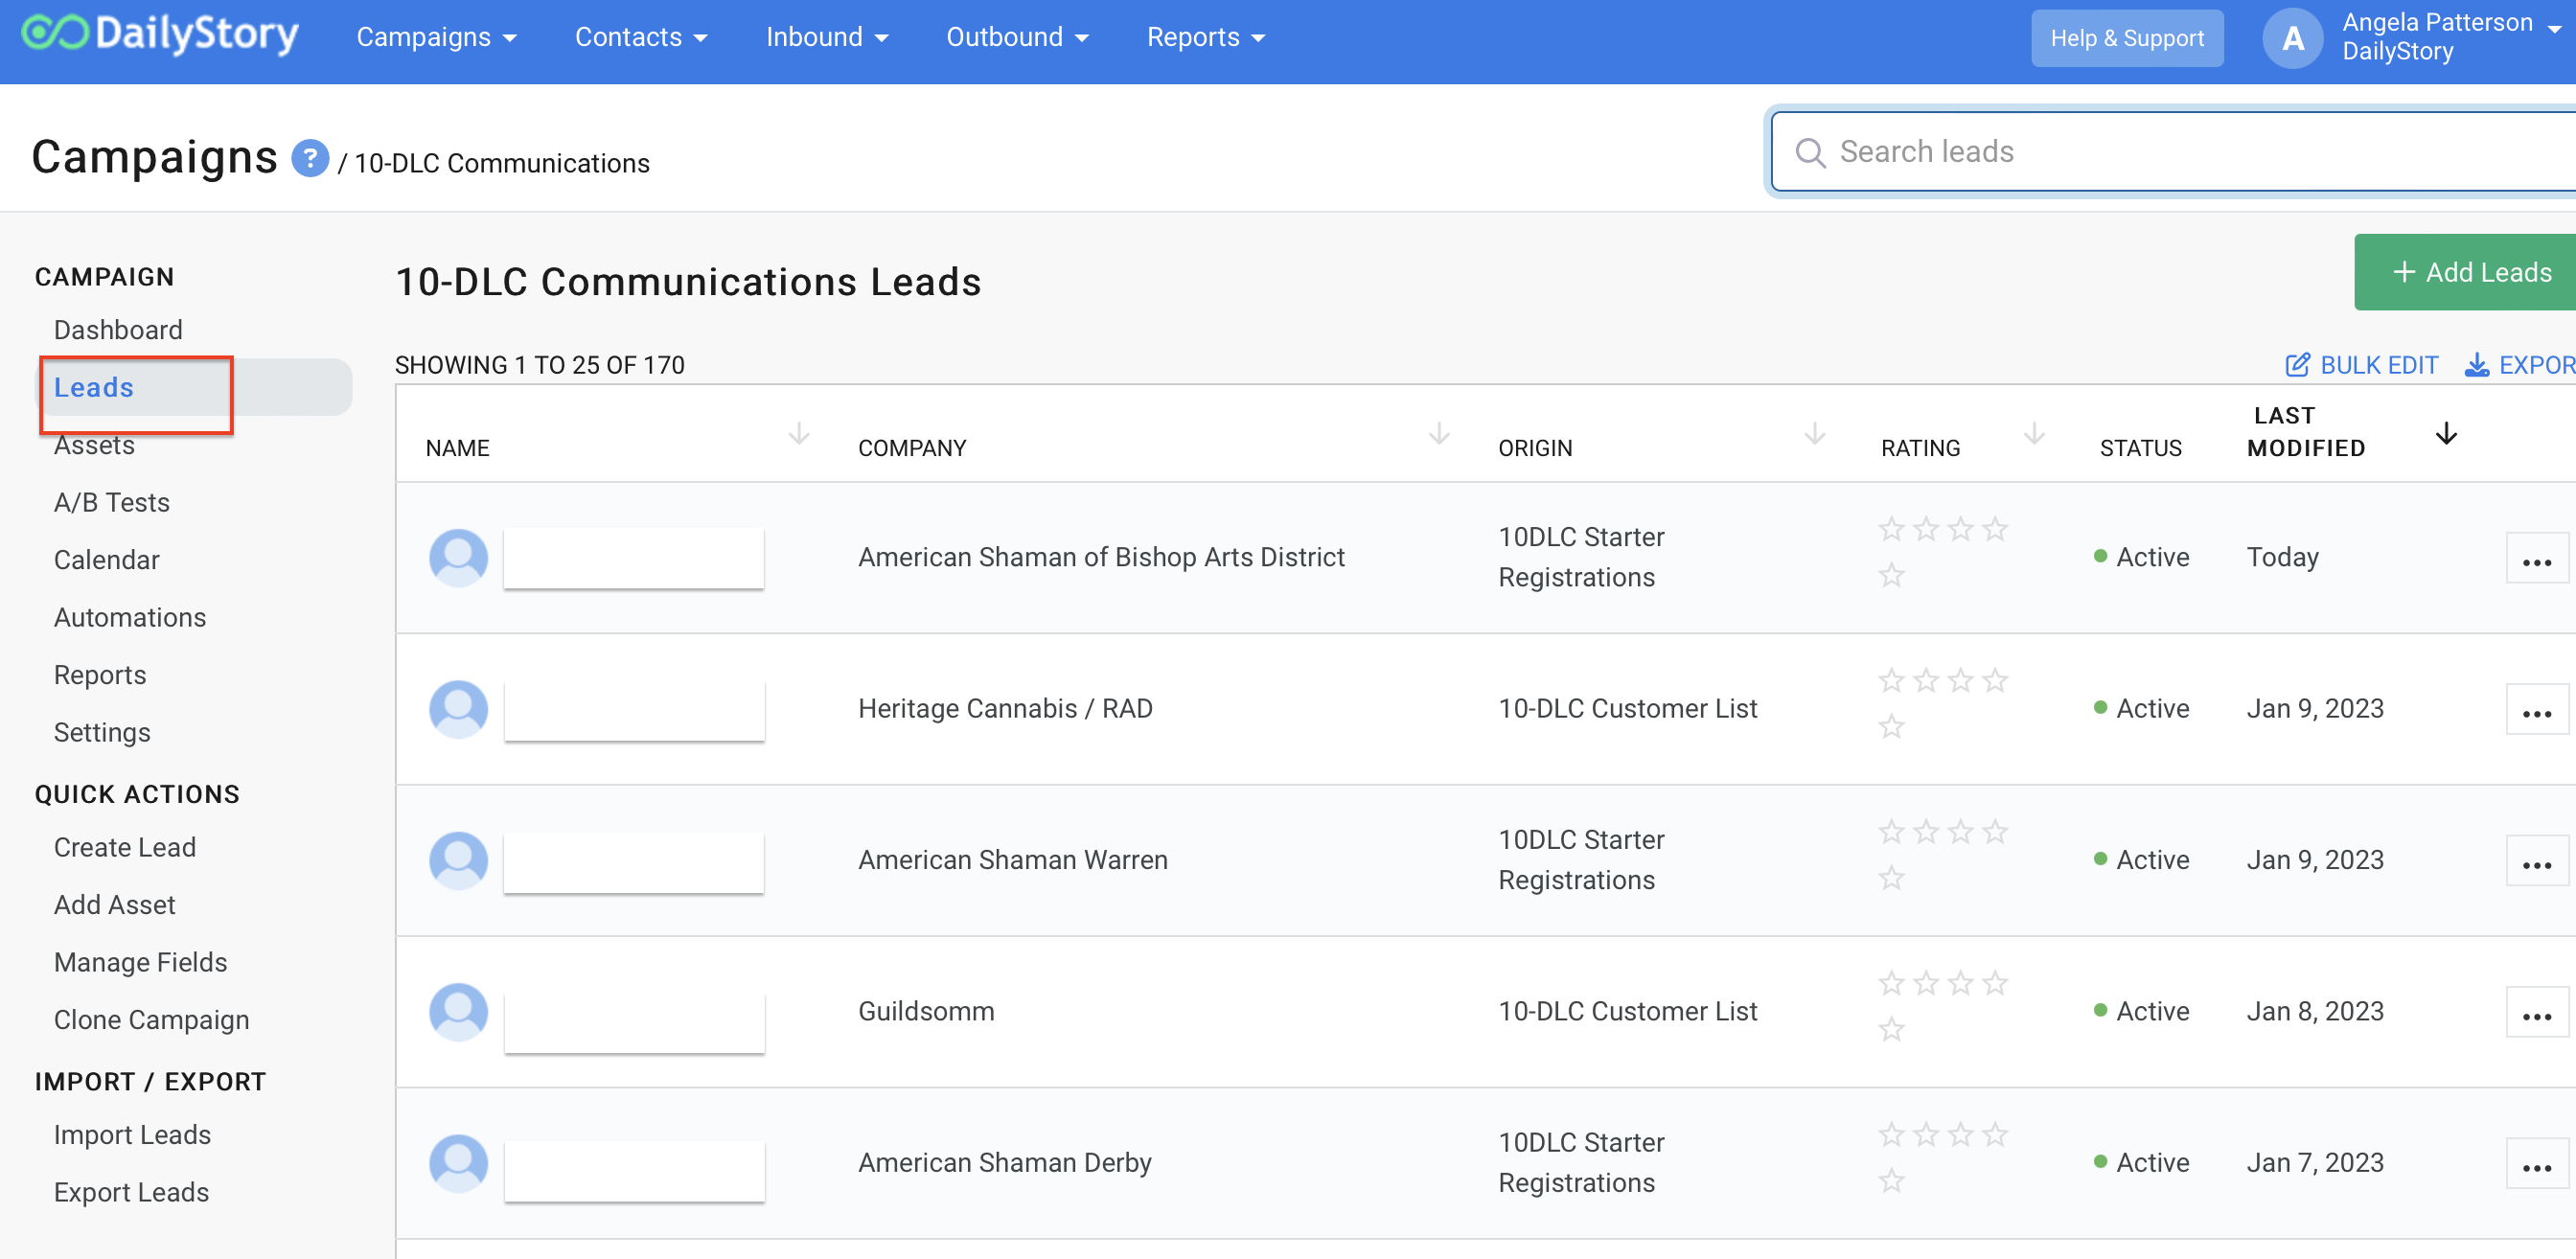This screenshot has height=1259, width=2576.
Task: Open more options for Heritage Cannabis row
Action: click(x=2537, y=709)
